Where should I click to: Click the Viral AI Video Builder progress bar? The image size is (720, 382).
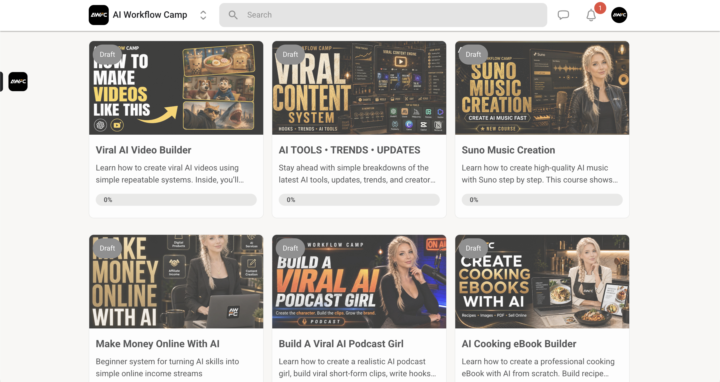pos(176,200)
